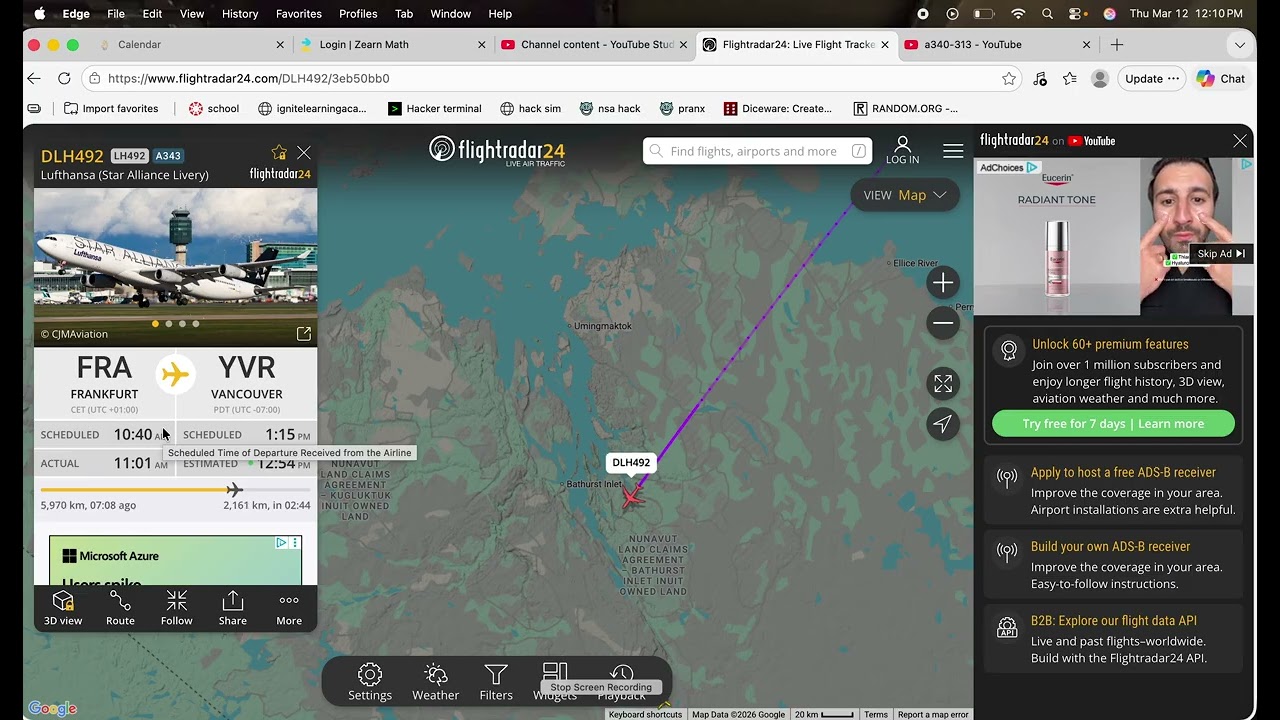Open the Filters panel
Image resolution: width=1280 pixels, height=720 pixels.
coord(496,683)
